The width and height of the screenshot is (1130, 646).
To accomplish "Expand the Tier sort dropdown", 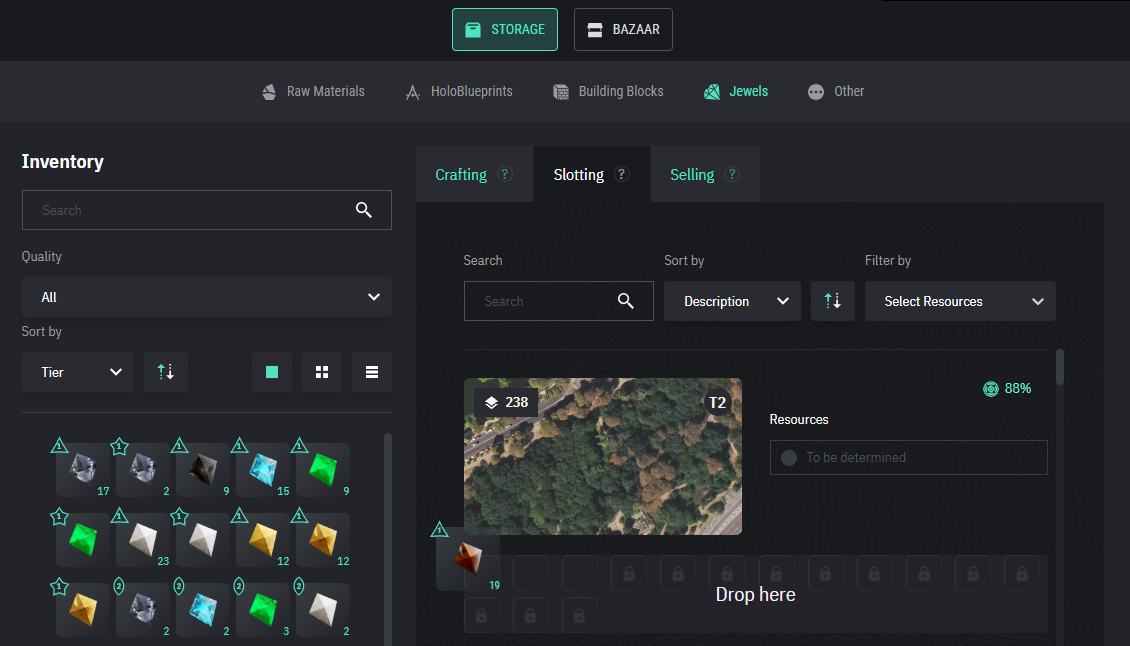I will click(78, 372).
